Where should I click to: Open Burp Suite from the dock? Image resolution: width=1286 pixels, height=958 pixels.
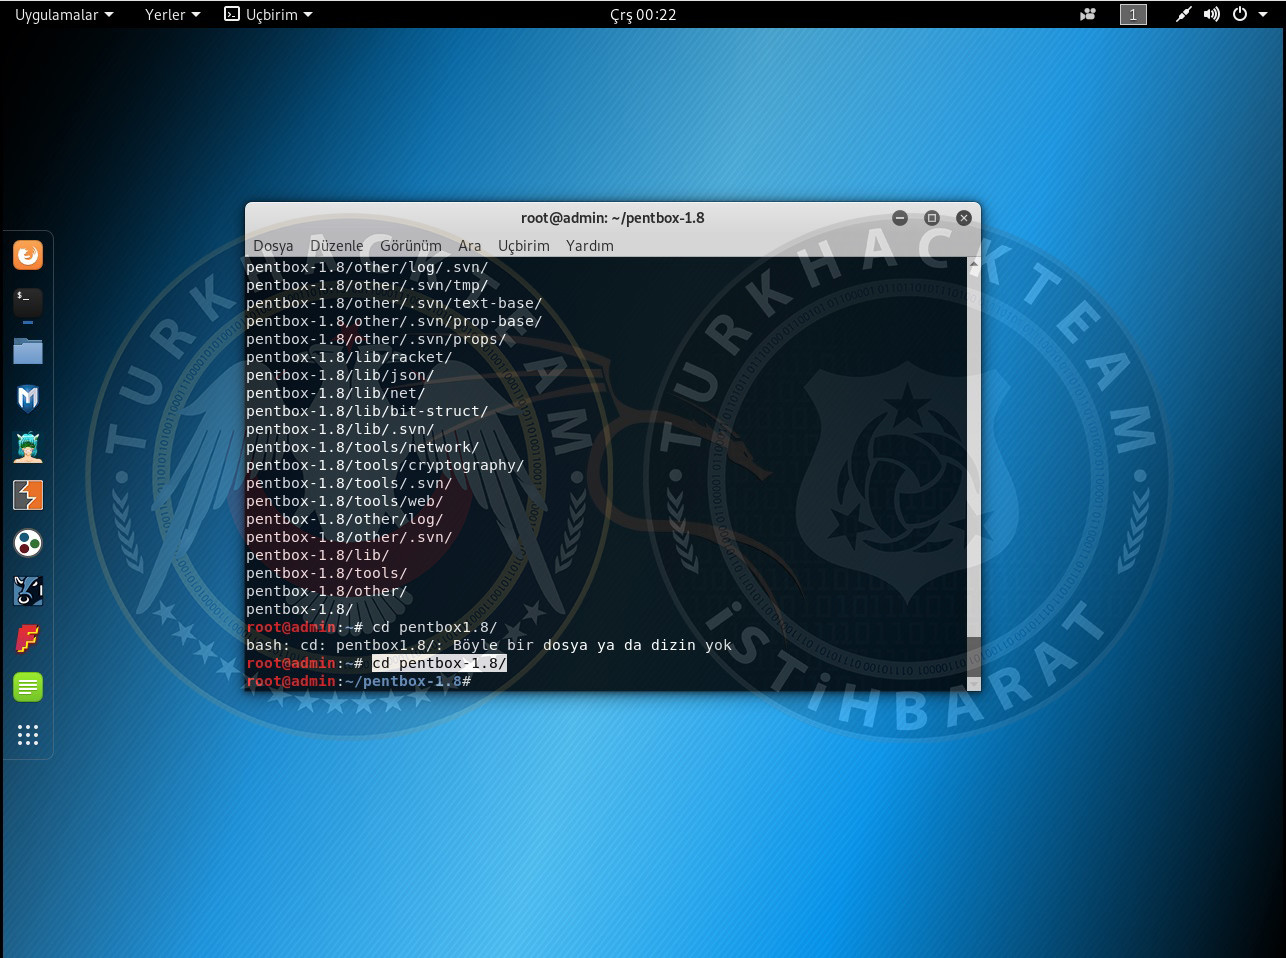[28, 495]
